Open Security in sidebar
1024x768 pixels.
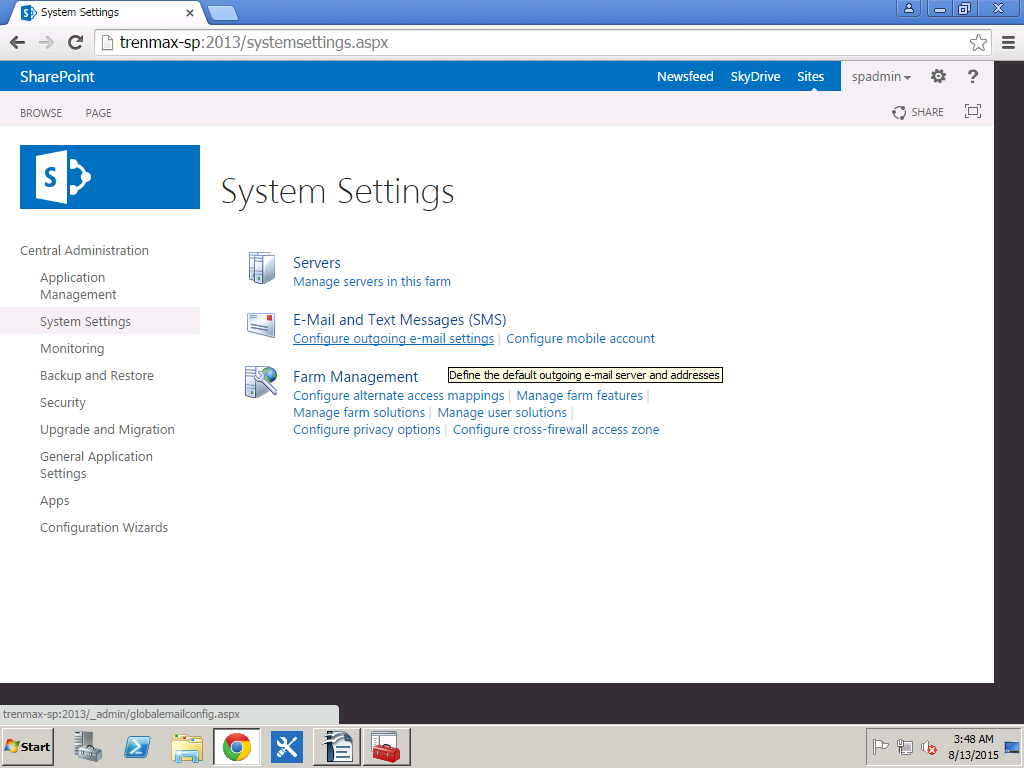(x=63, y=402)
